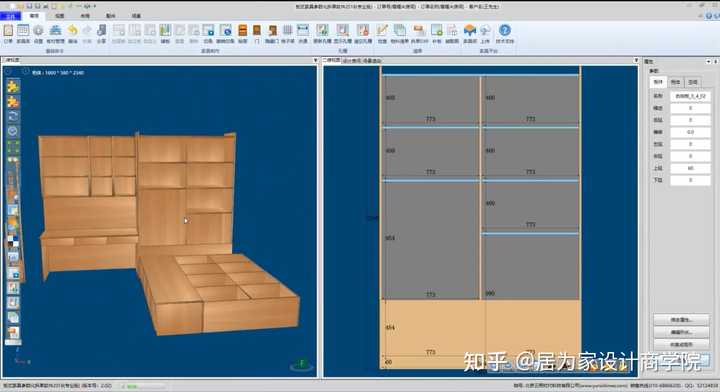720x392 pixels.
Task: Expand the 2D view panel dropdown arrow
Action: [636, 60]
